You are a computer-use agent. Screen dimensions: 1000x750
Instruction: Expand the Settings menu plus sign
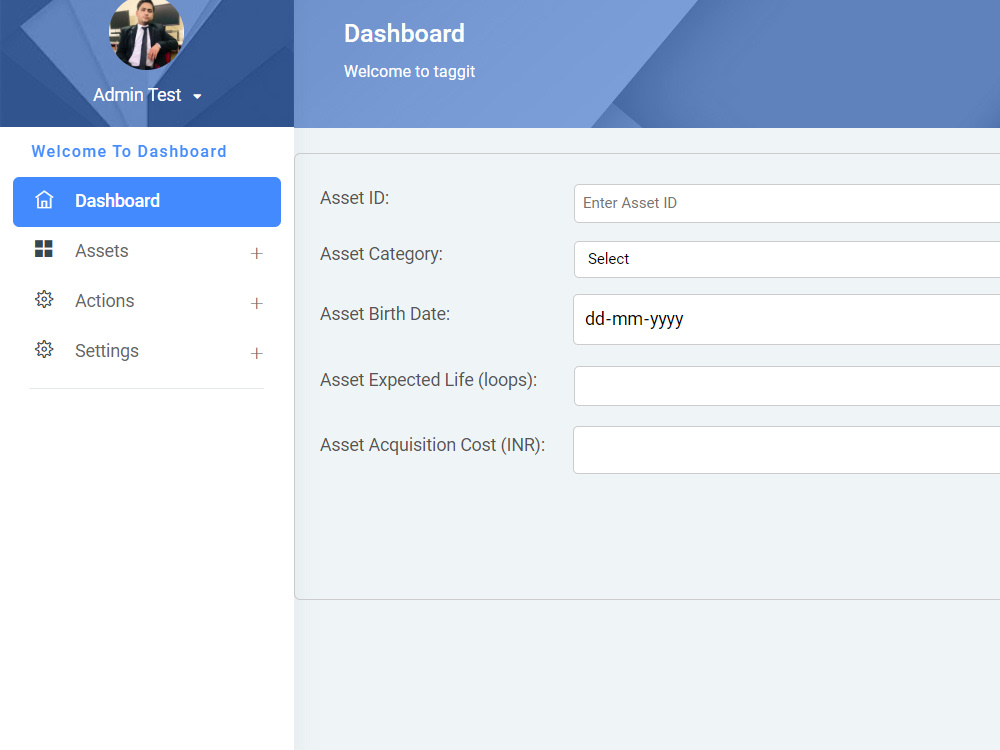[256, 353]
